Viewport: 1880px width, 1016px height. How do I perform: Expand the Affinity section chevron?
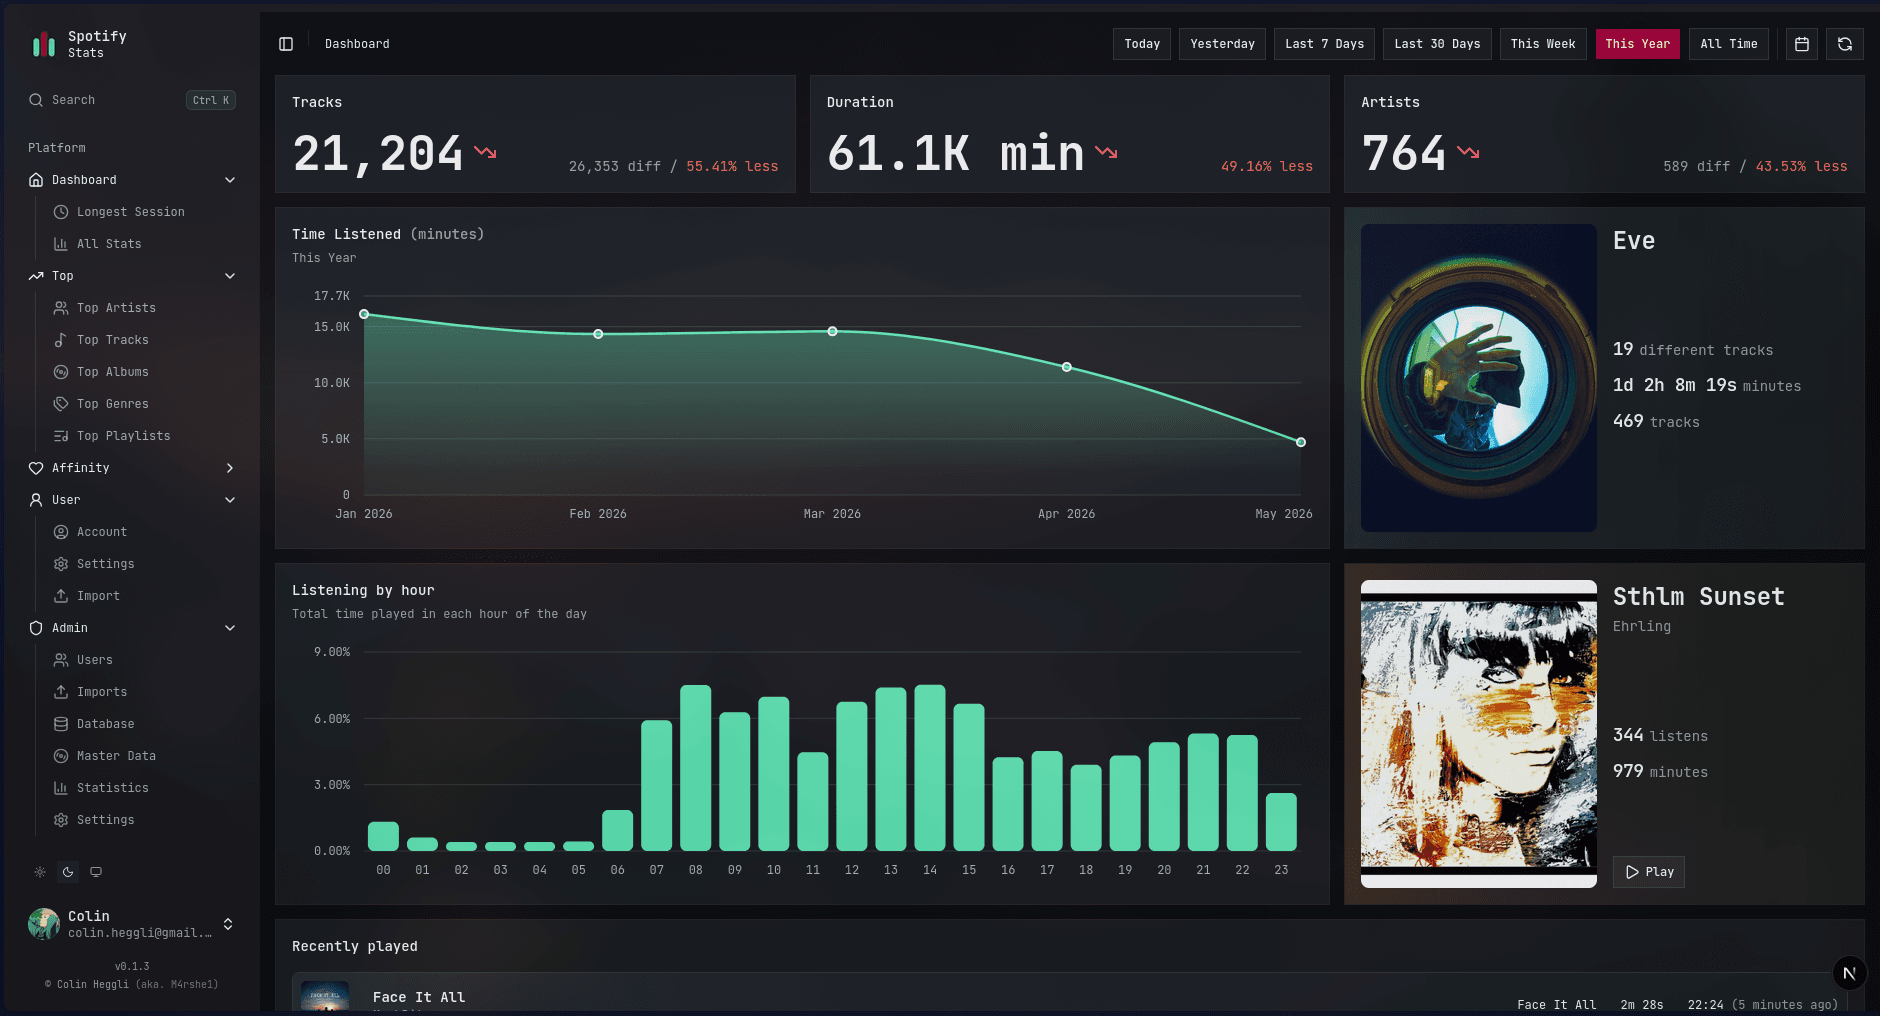pyautogui.click(x=230, y=468)
